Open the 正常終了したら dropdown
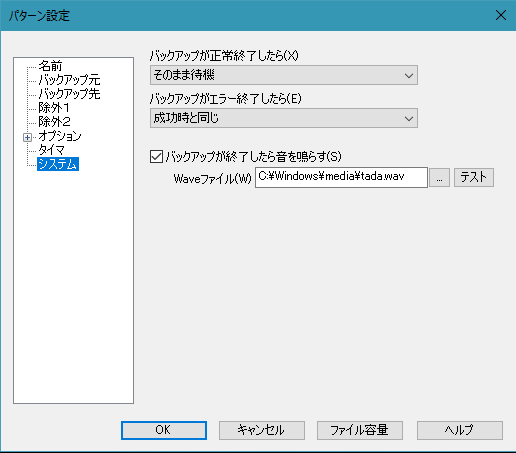Viewport: 516px width, 453px height. coord(284,75)
